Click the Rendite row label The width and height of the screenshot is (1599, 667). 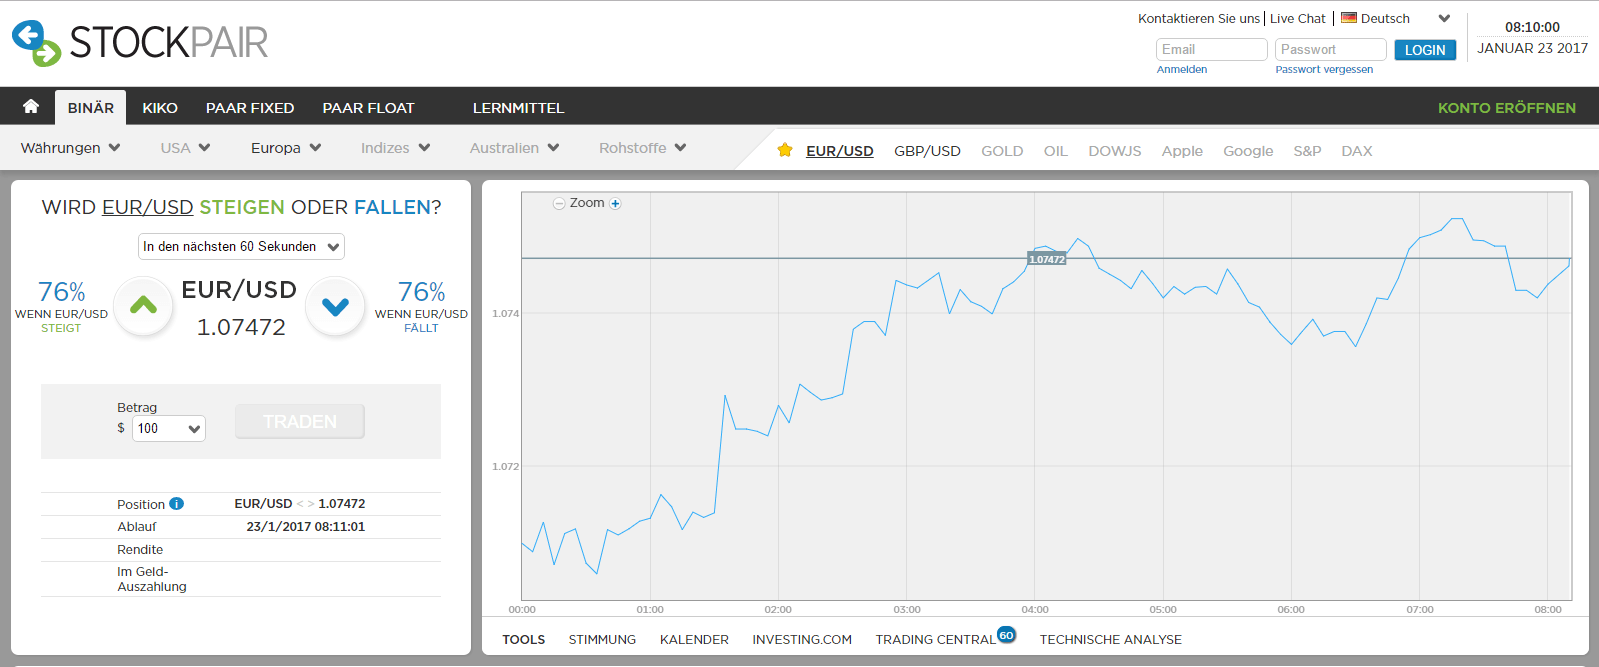click(140, 550)
